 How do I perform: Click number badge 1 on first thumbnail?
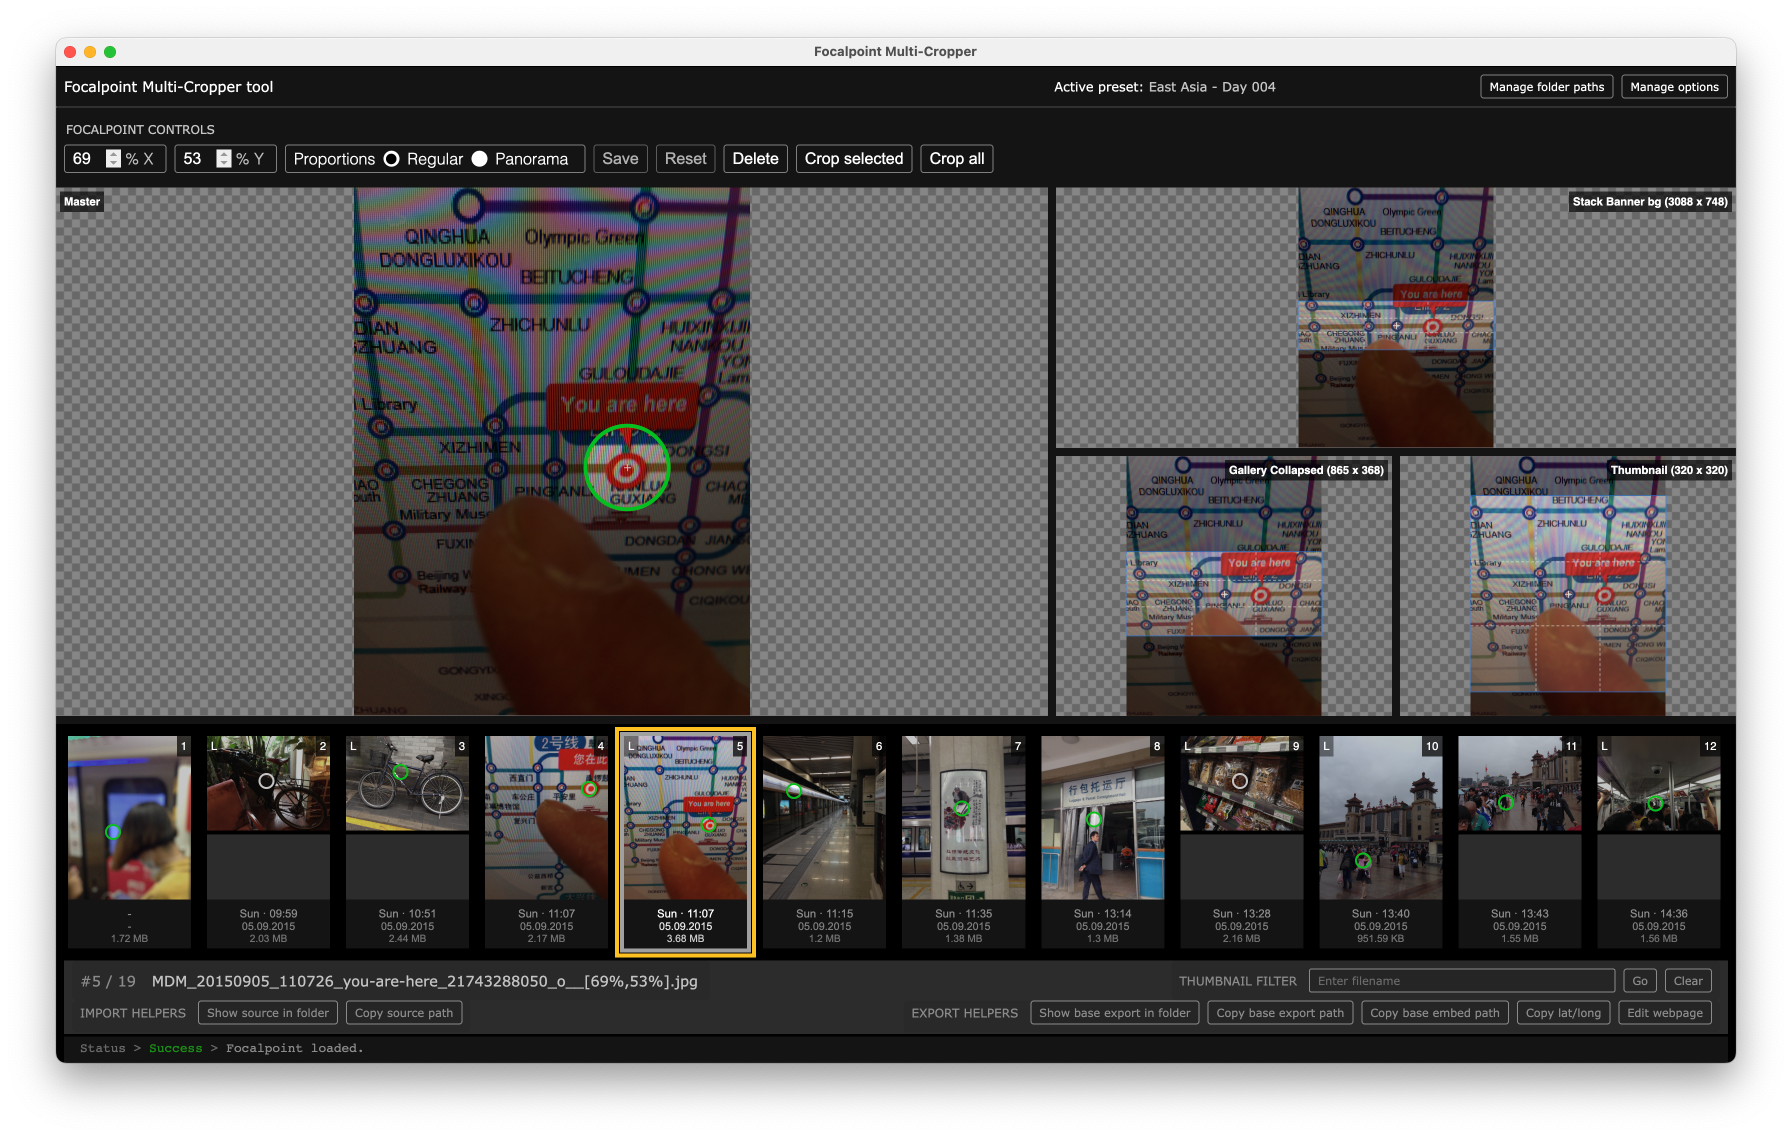184,746
